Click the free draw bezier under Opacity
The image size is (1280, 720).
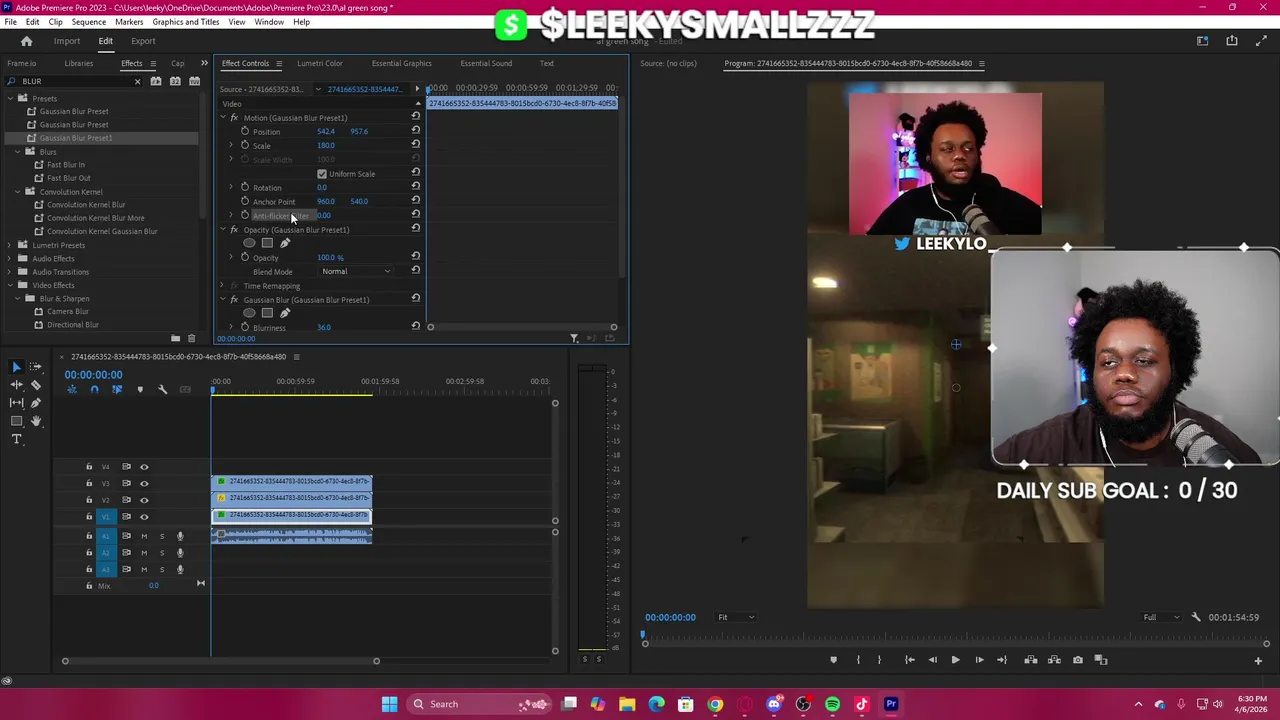pyautogui.click(x=285, y=243)
